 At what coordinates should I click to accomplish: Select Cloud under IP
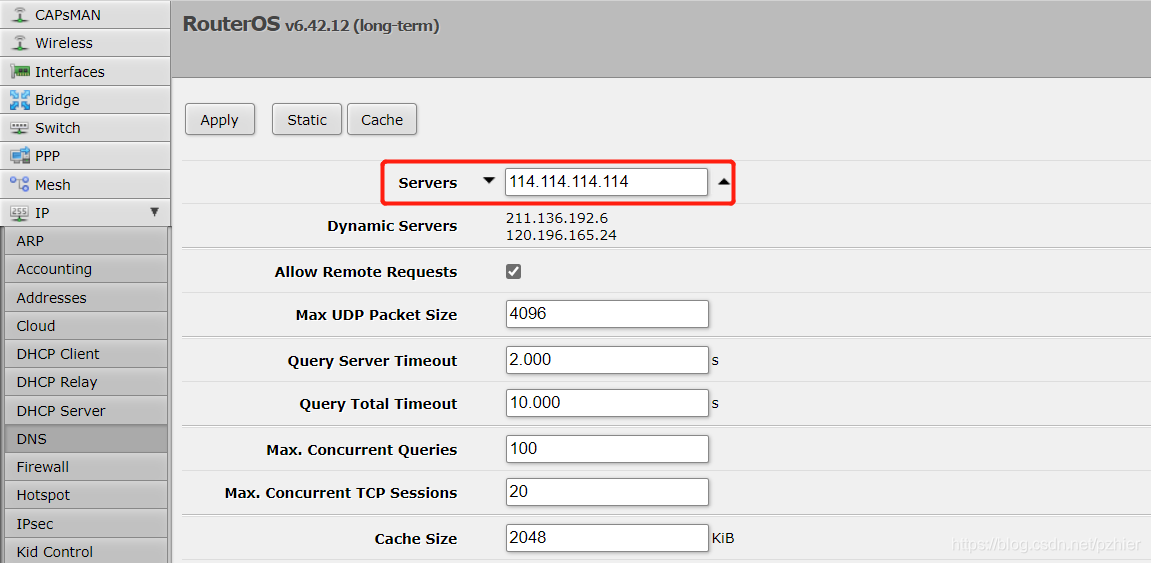coord(85,326)
